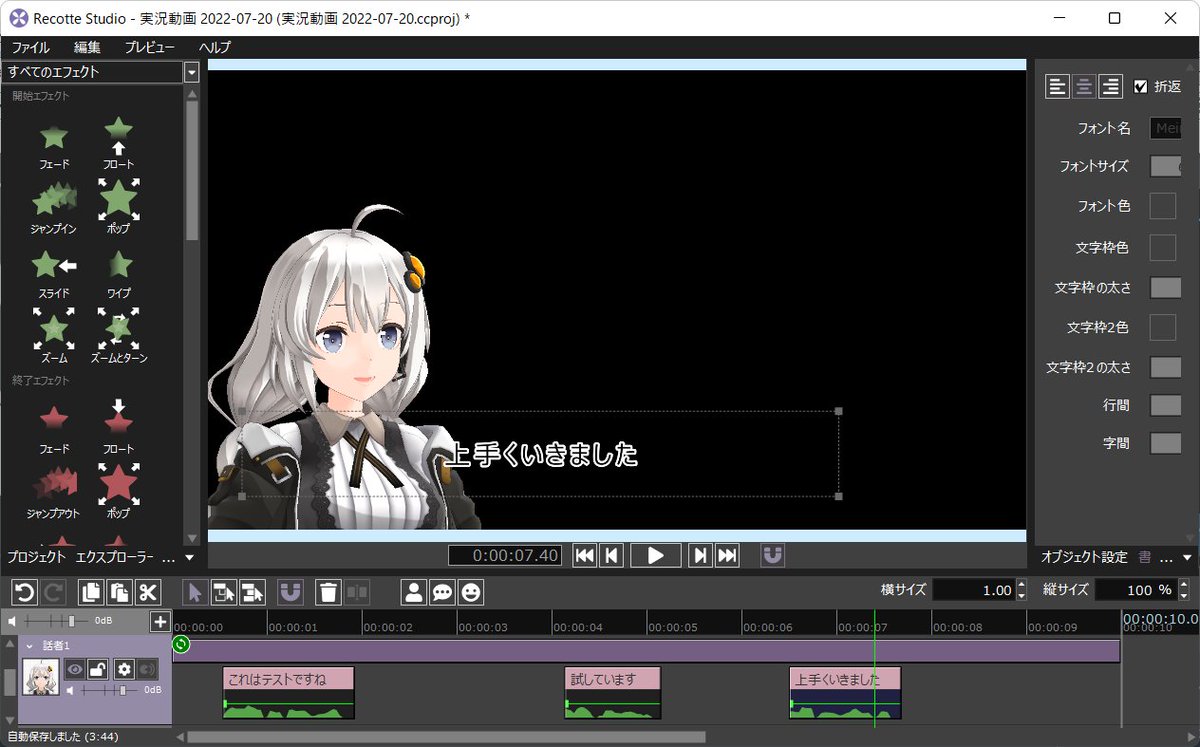1200x747 pixels.
Task: Toggle the preview magnet snap button
Action: (x=772, y=555)
